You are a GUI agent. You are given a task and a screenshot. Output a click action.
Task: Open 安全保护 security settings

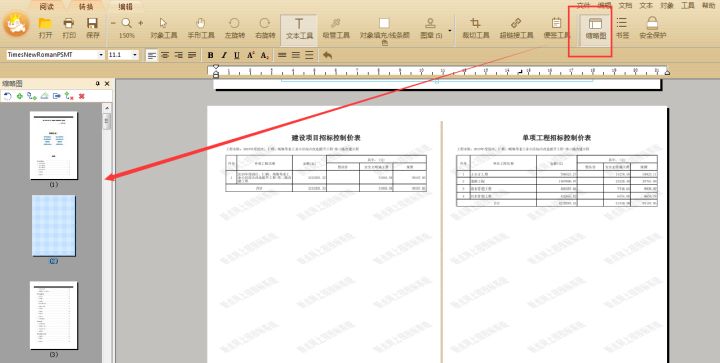click(x=652, y=28)
